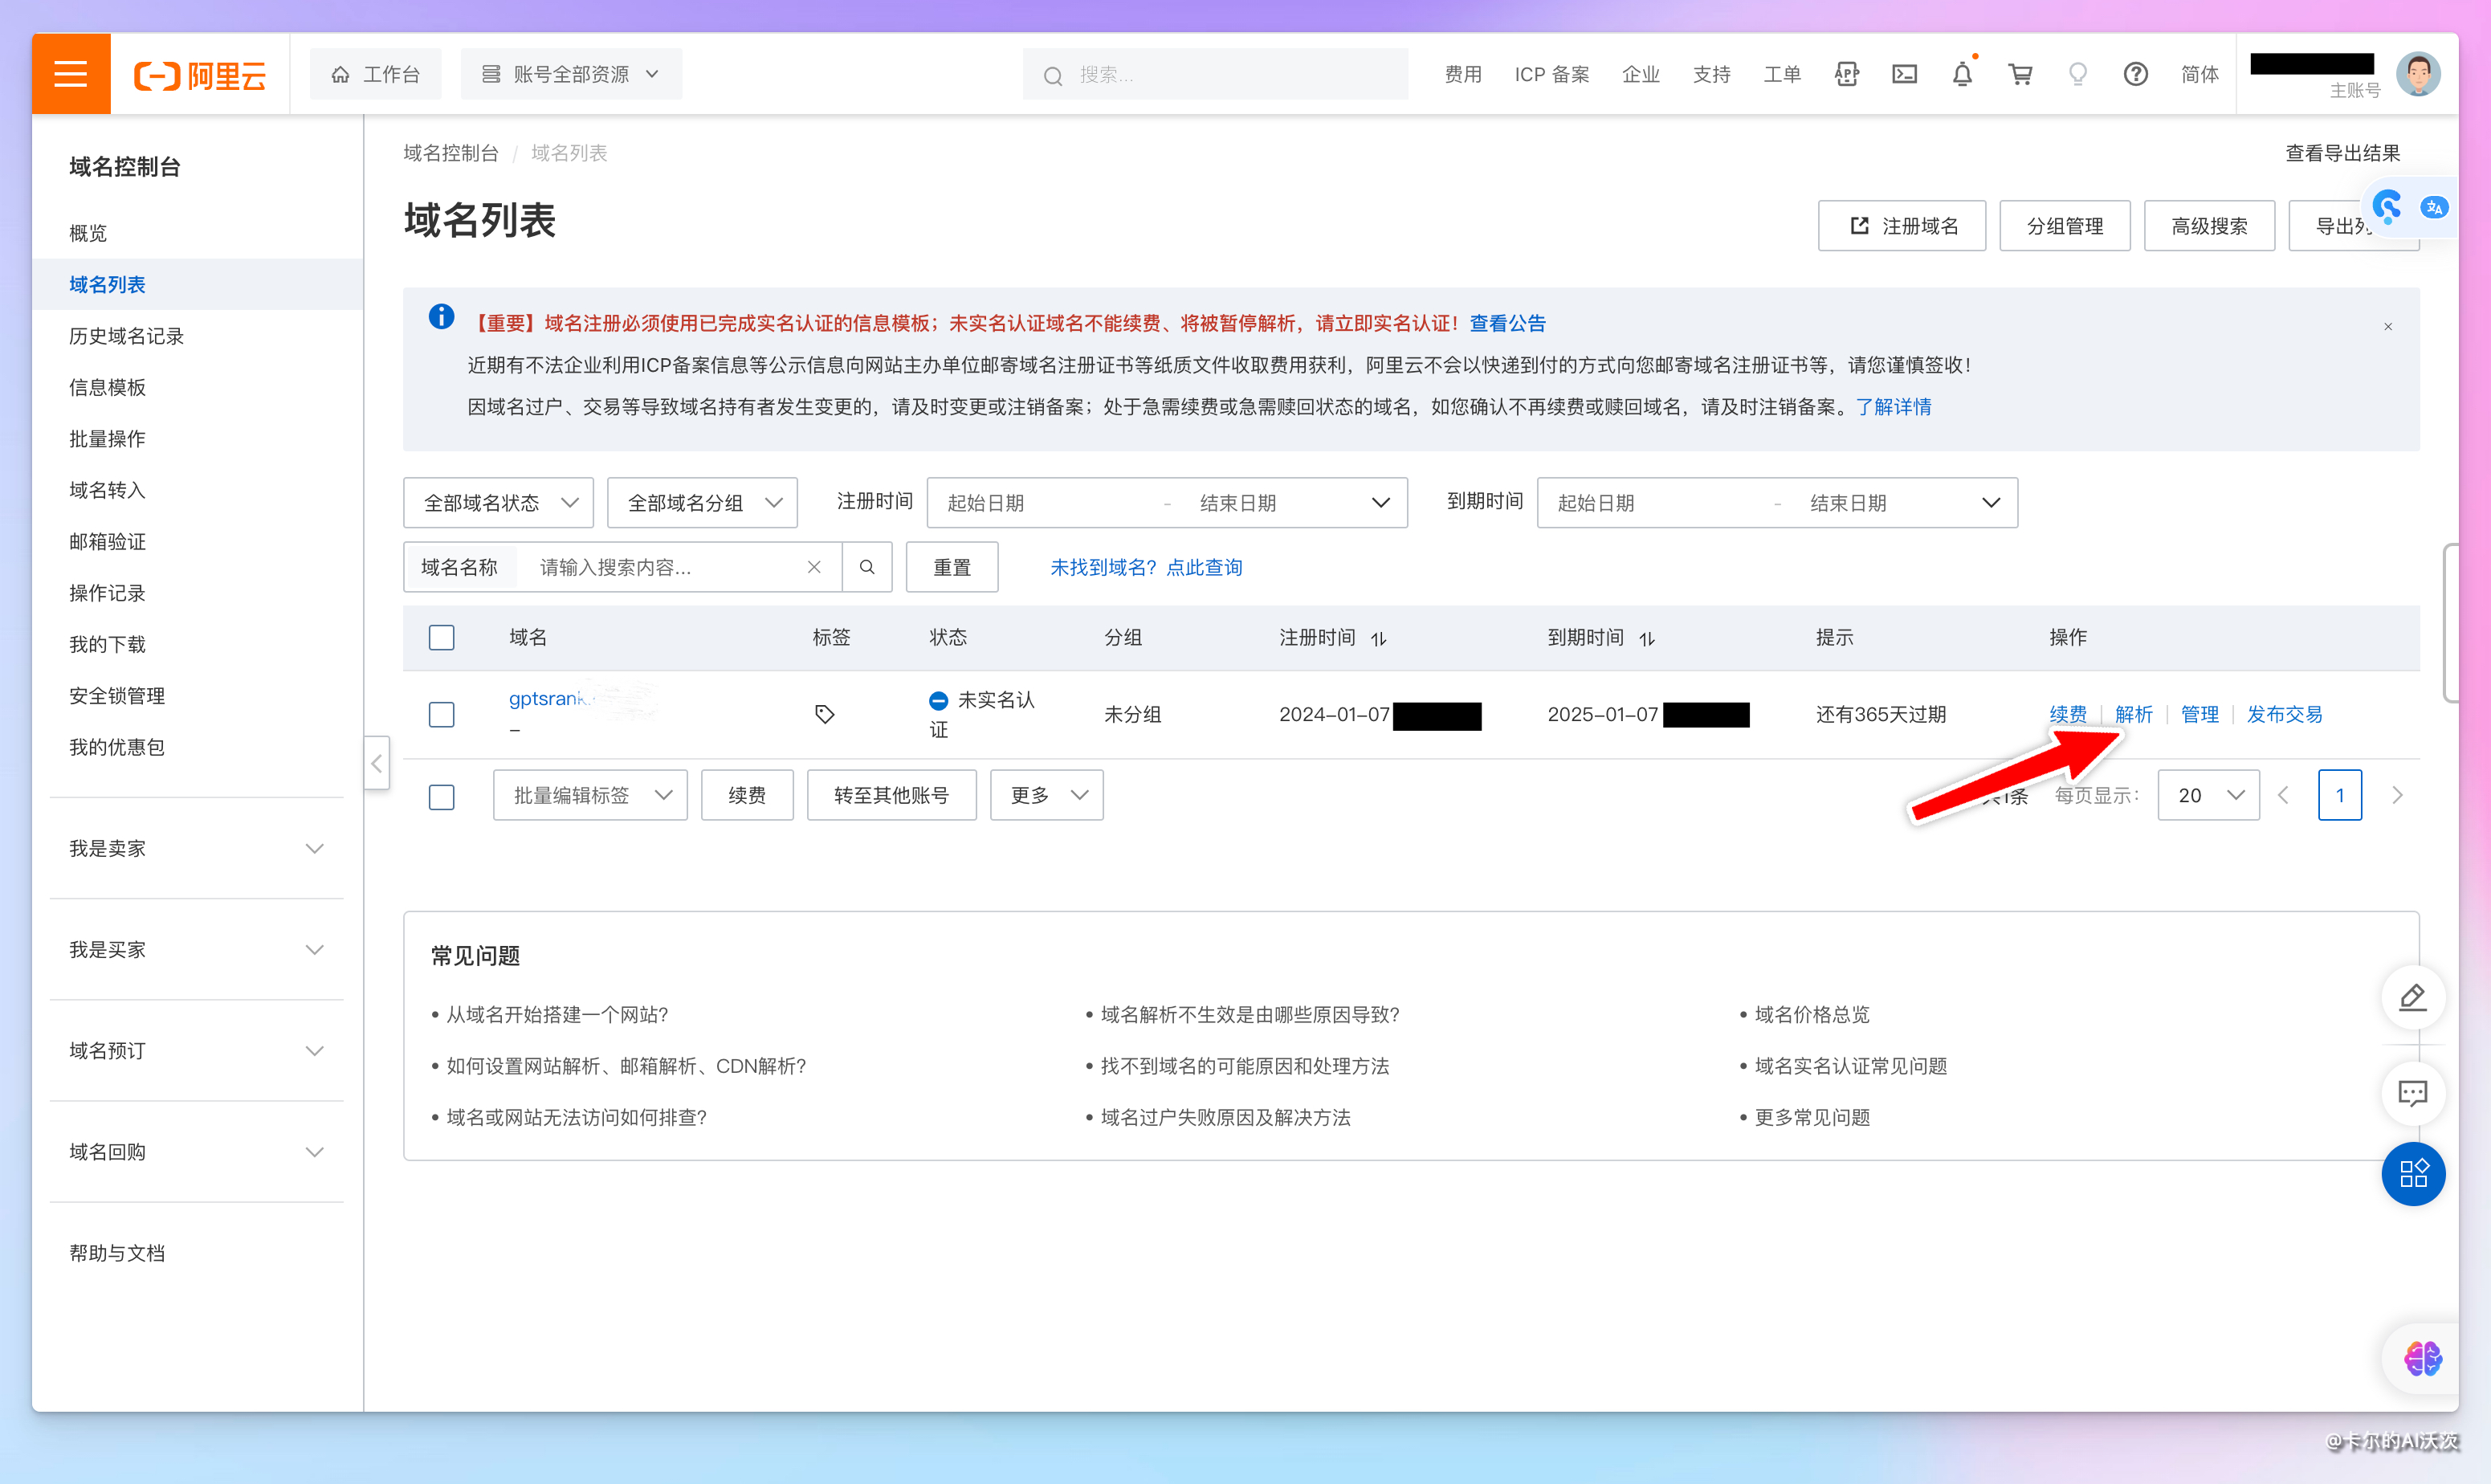Screen dimensions: 2491x1484
Task: Click the user avatar picture
Action: 2418,74
